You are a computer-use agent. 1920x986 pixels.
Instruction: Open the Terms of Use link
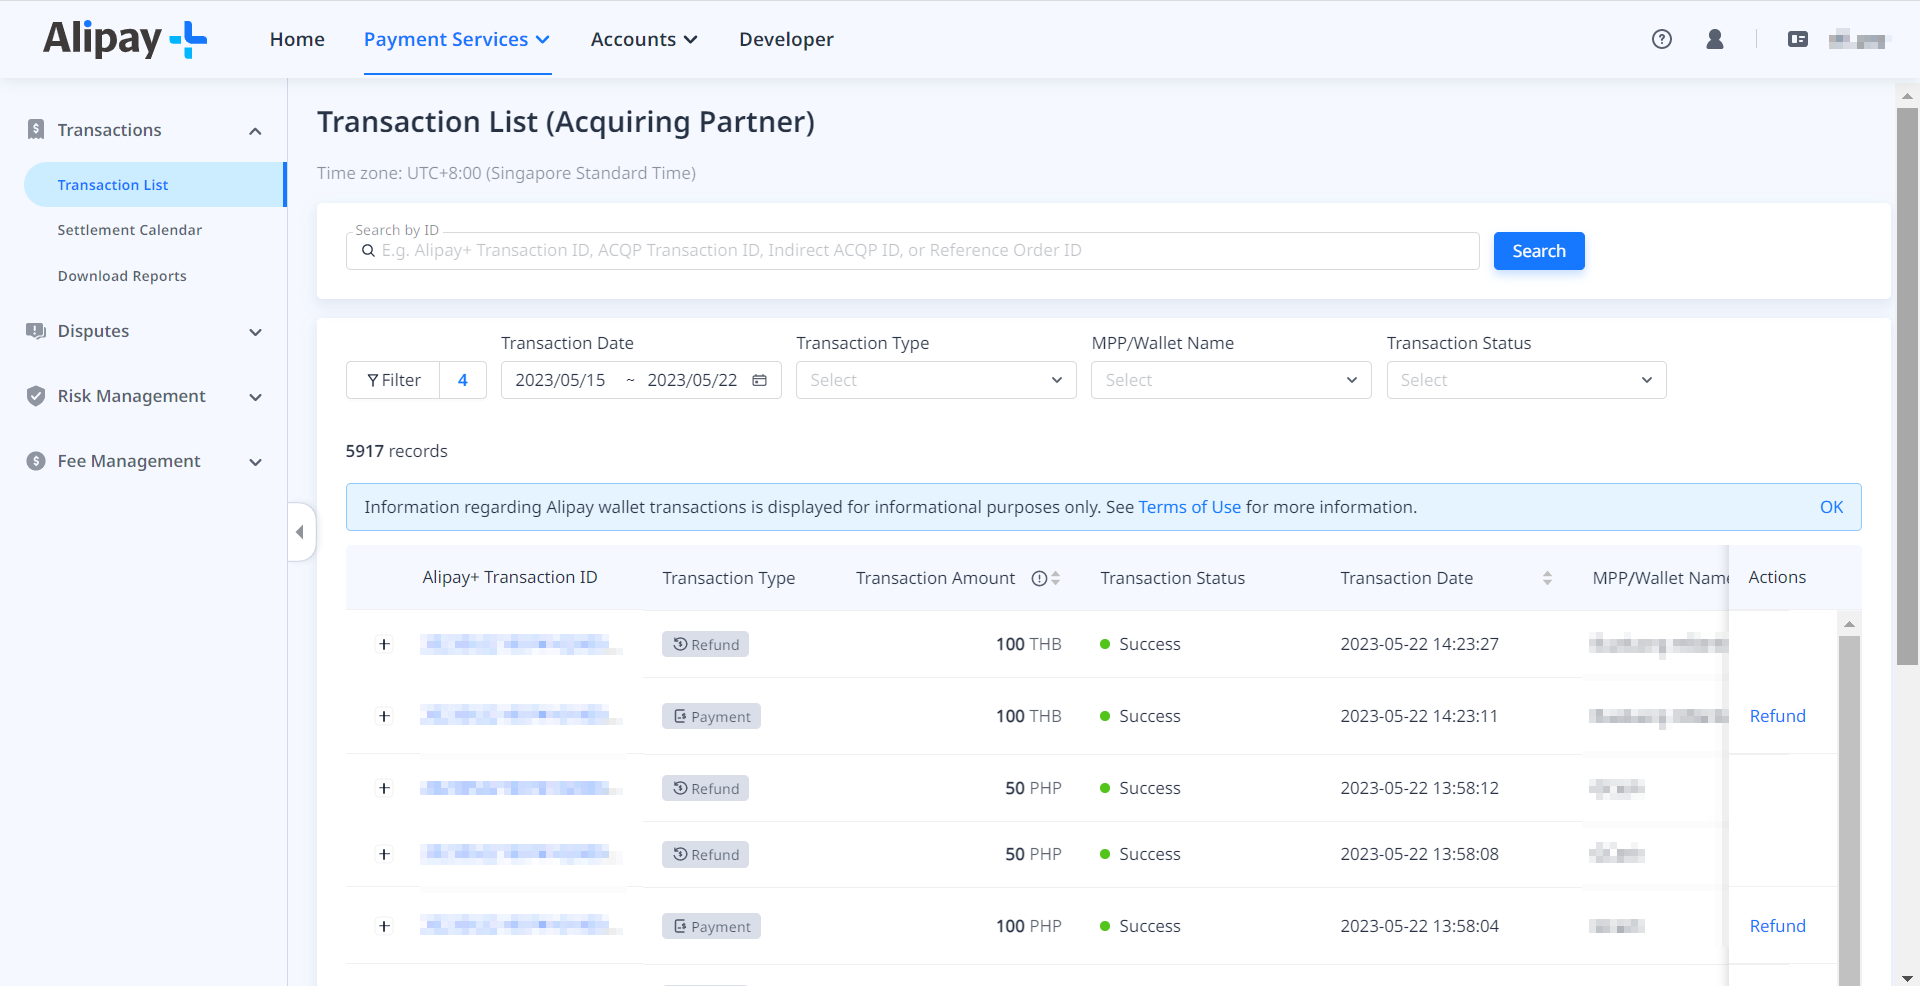point(1189,507)
